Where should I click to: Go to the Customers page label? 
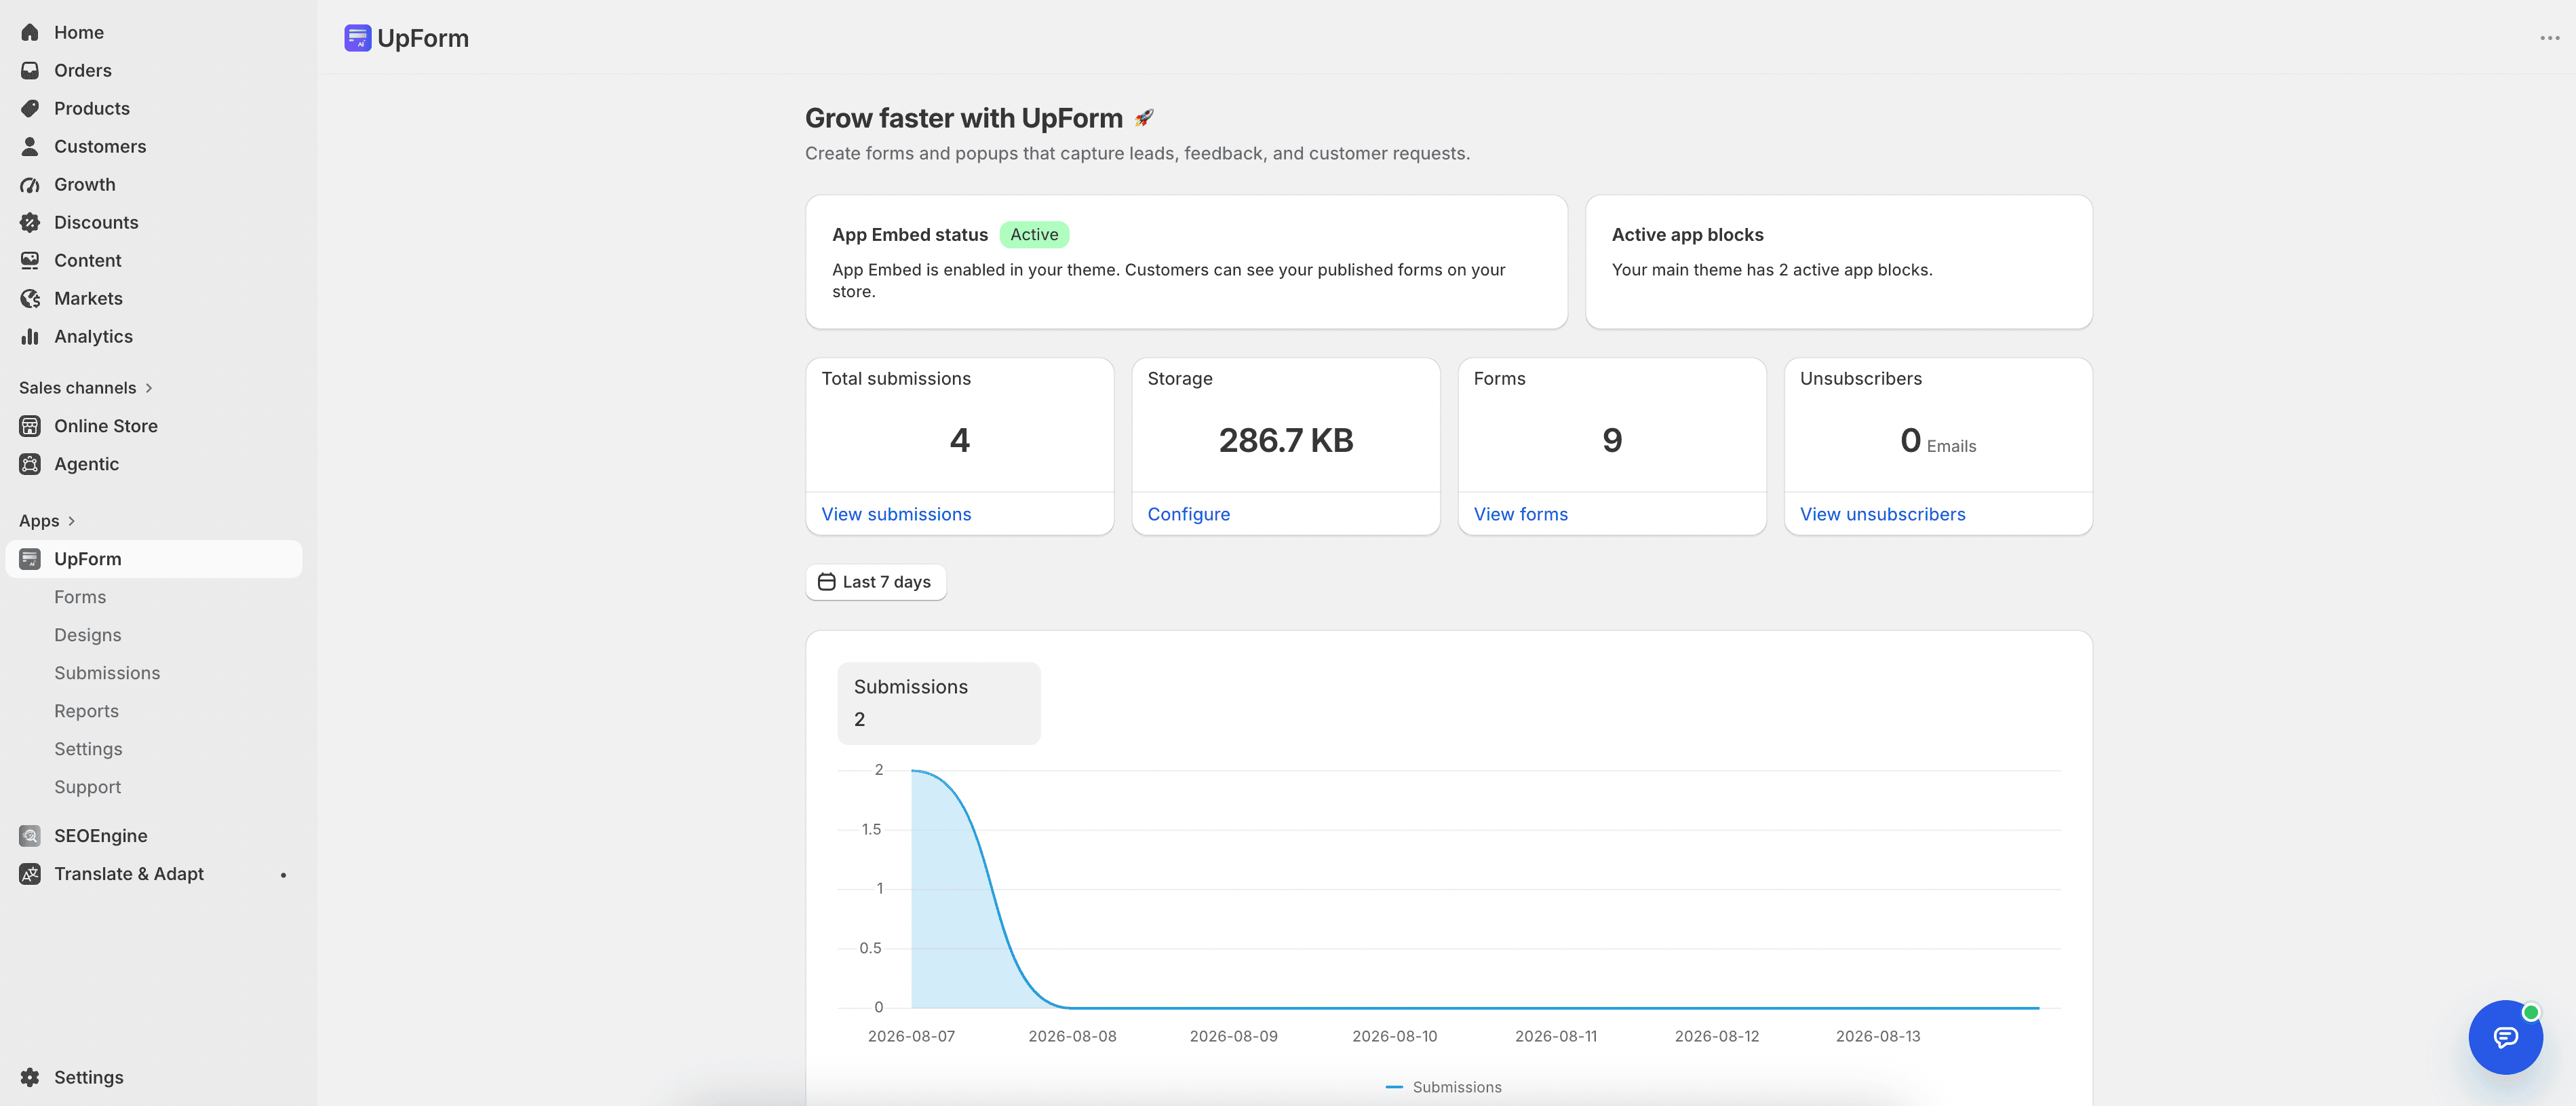(x=100, y=146)
